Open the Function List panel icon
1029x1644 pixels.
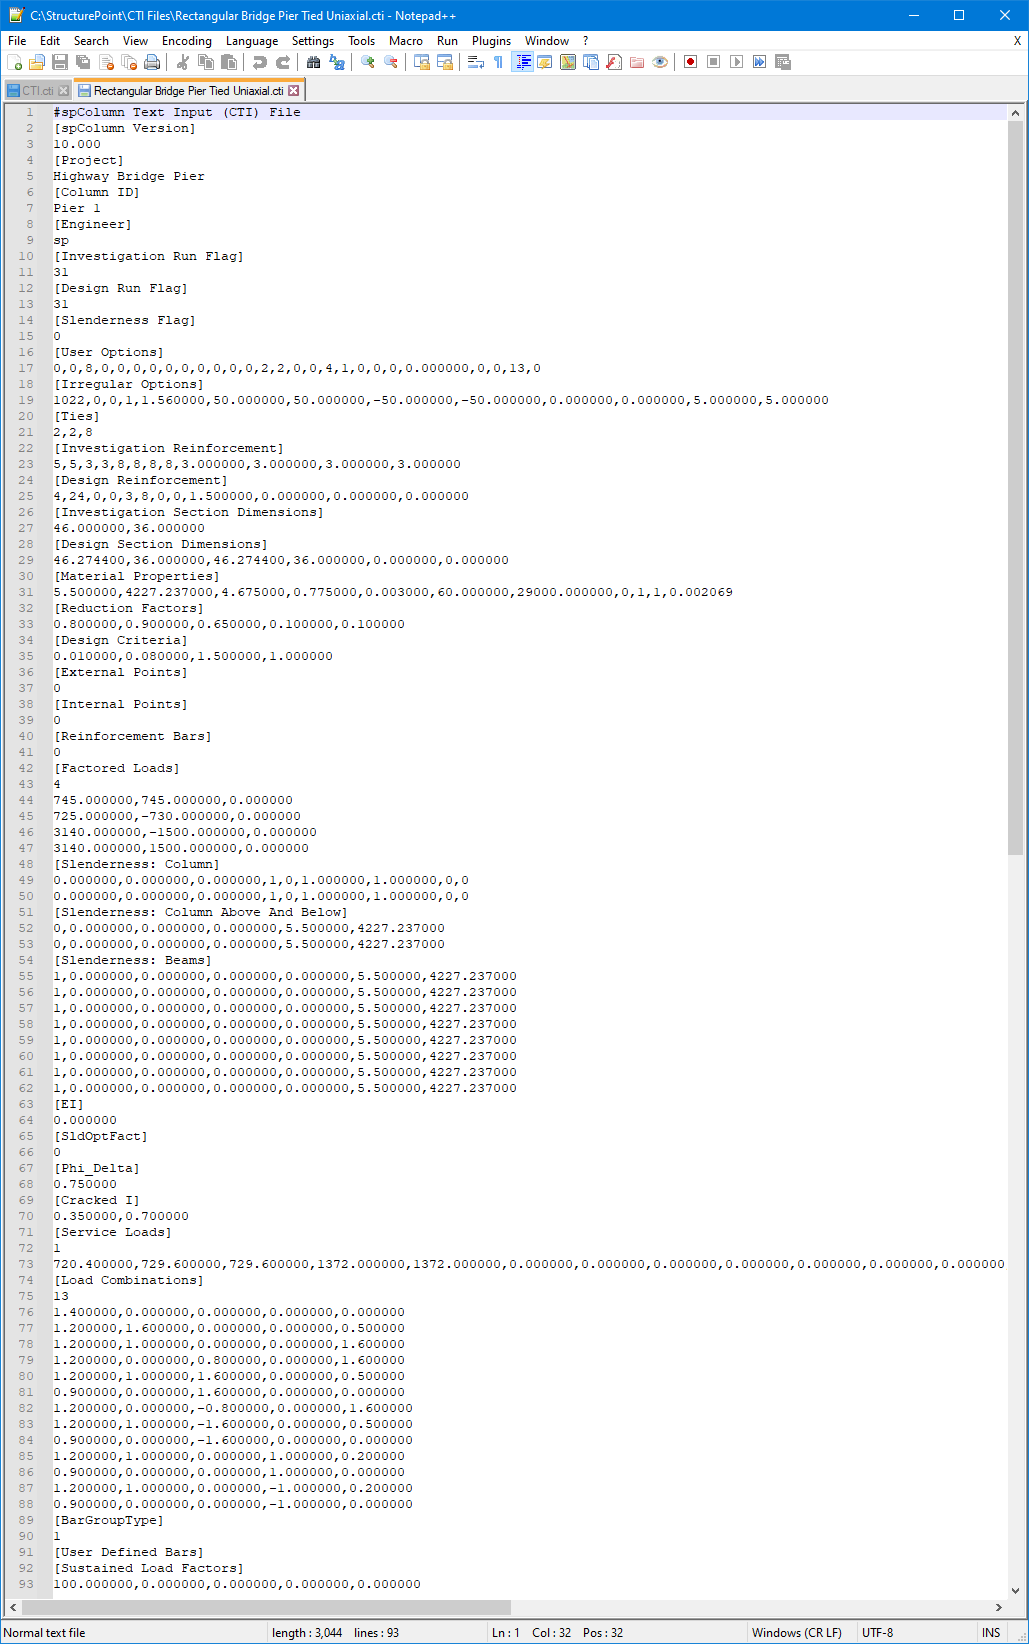click(x=614, y=62)
